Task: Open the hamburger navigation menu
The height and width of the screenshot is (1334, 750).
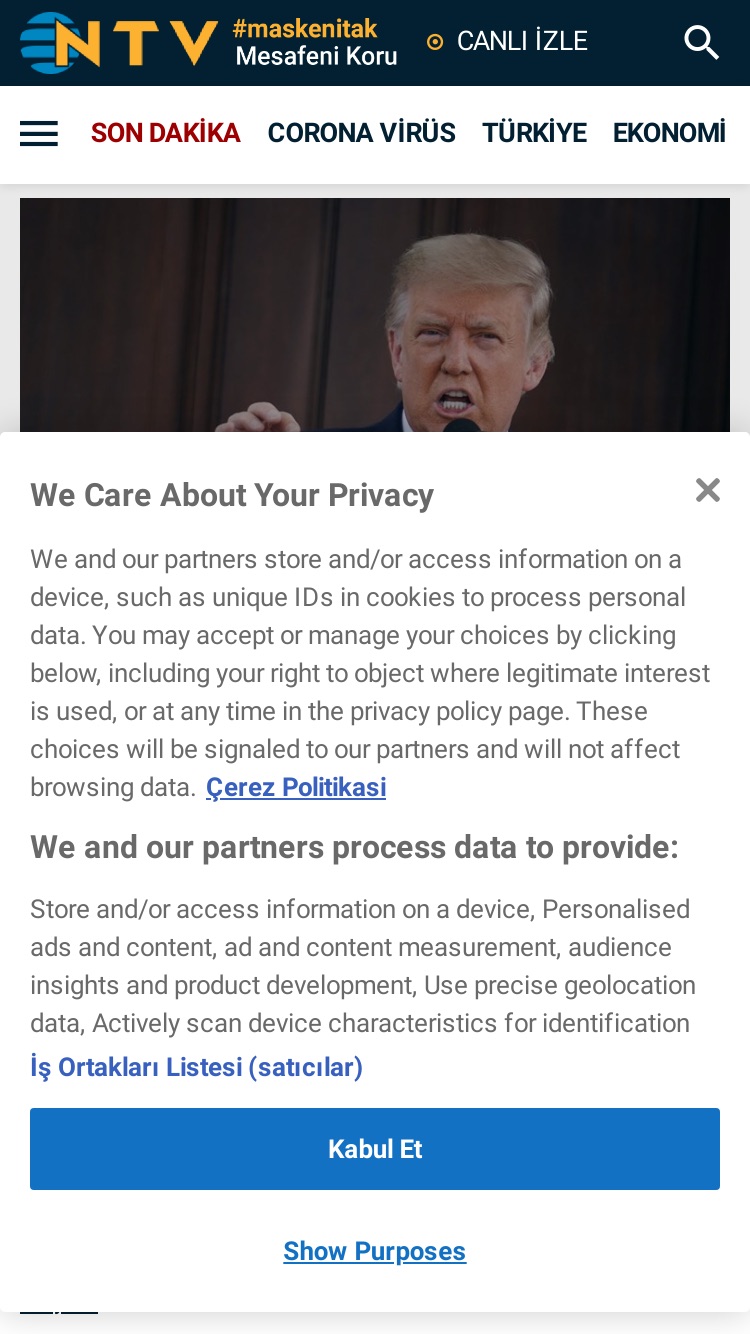Action: click(39, 133)
